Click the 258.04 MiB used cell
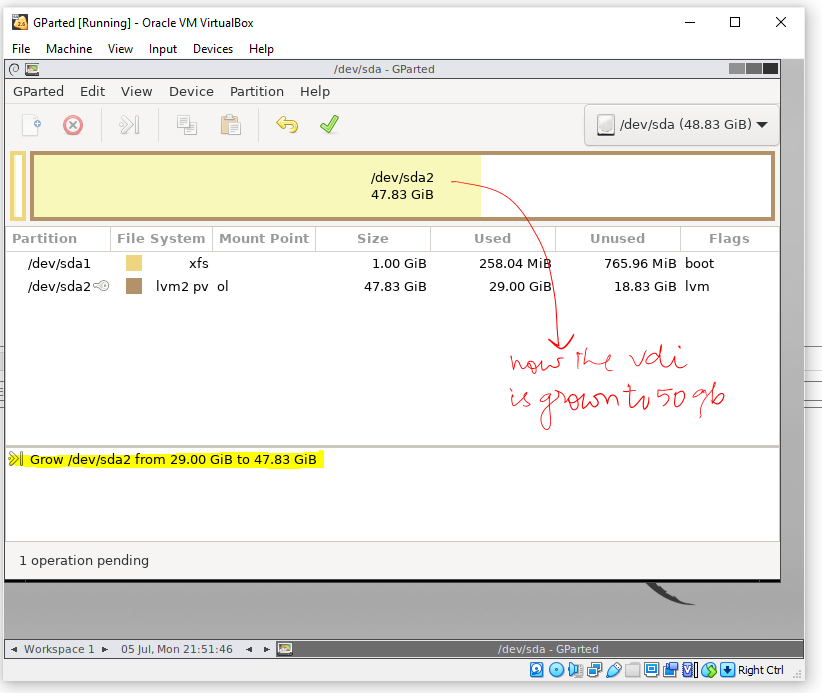The image size is (822, 693). pos(515,263)
